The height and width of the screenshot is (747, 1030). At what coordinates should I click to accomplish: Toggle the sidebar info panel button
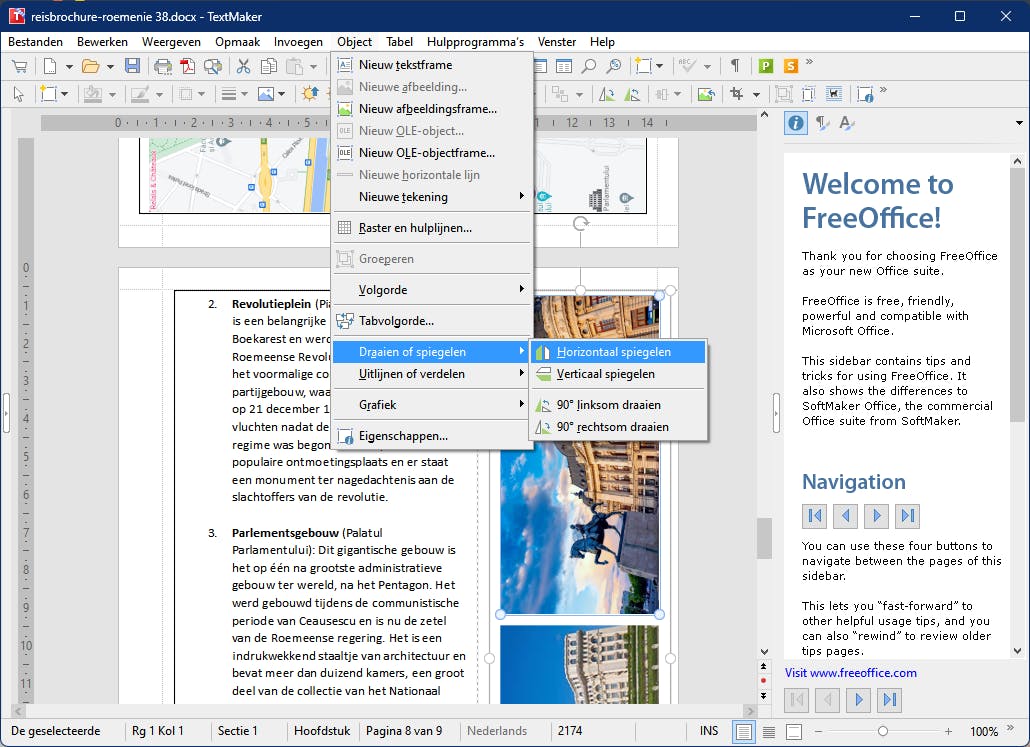(796, 123)
